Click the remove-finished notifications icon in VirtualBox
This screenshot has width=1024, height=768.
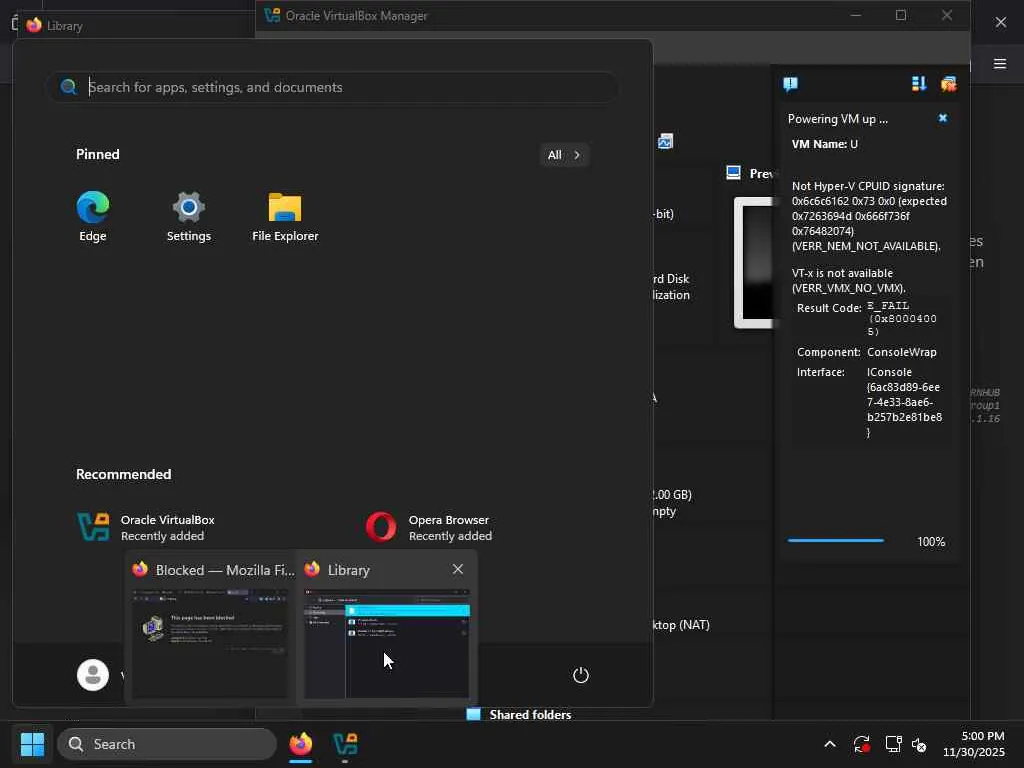click(x=948, y=84)
